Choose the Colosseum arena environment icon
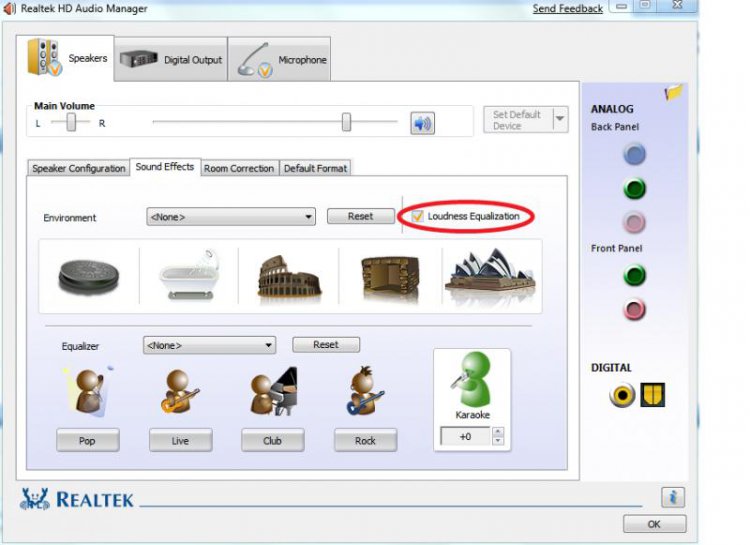The height and width of the screenshot is (545, 750). 290,277
